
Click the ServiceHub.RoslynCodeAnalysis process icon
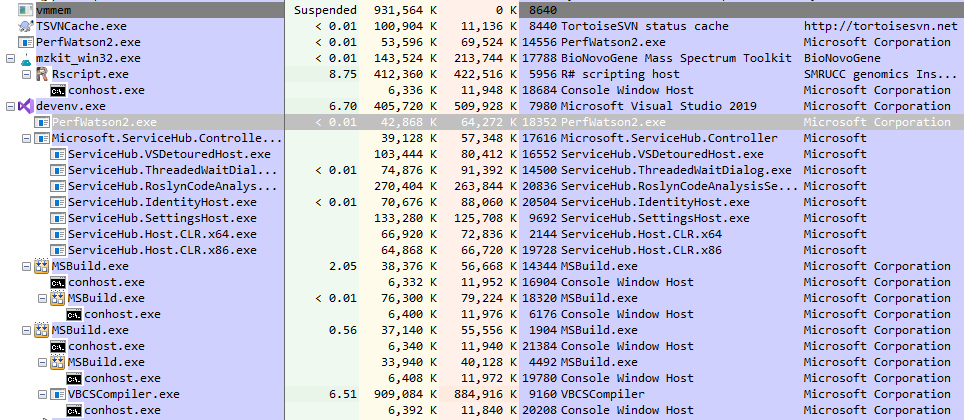(58, 186)
